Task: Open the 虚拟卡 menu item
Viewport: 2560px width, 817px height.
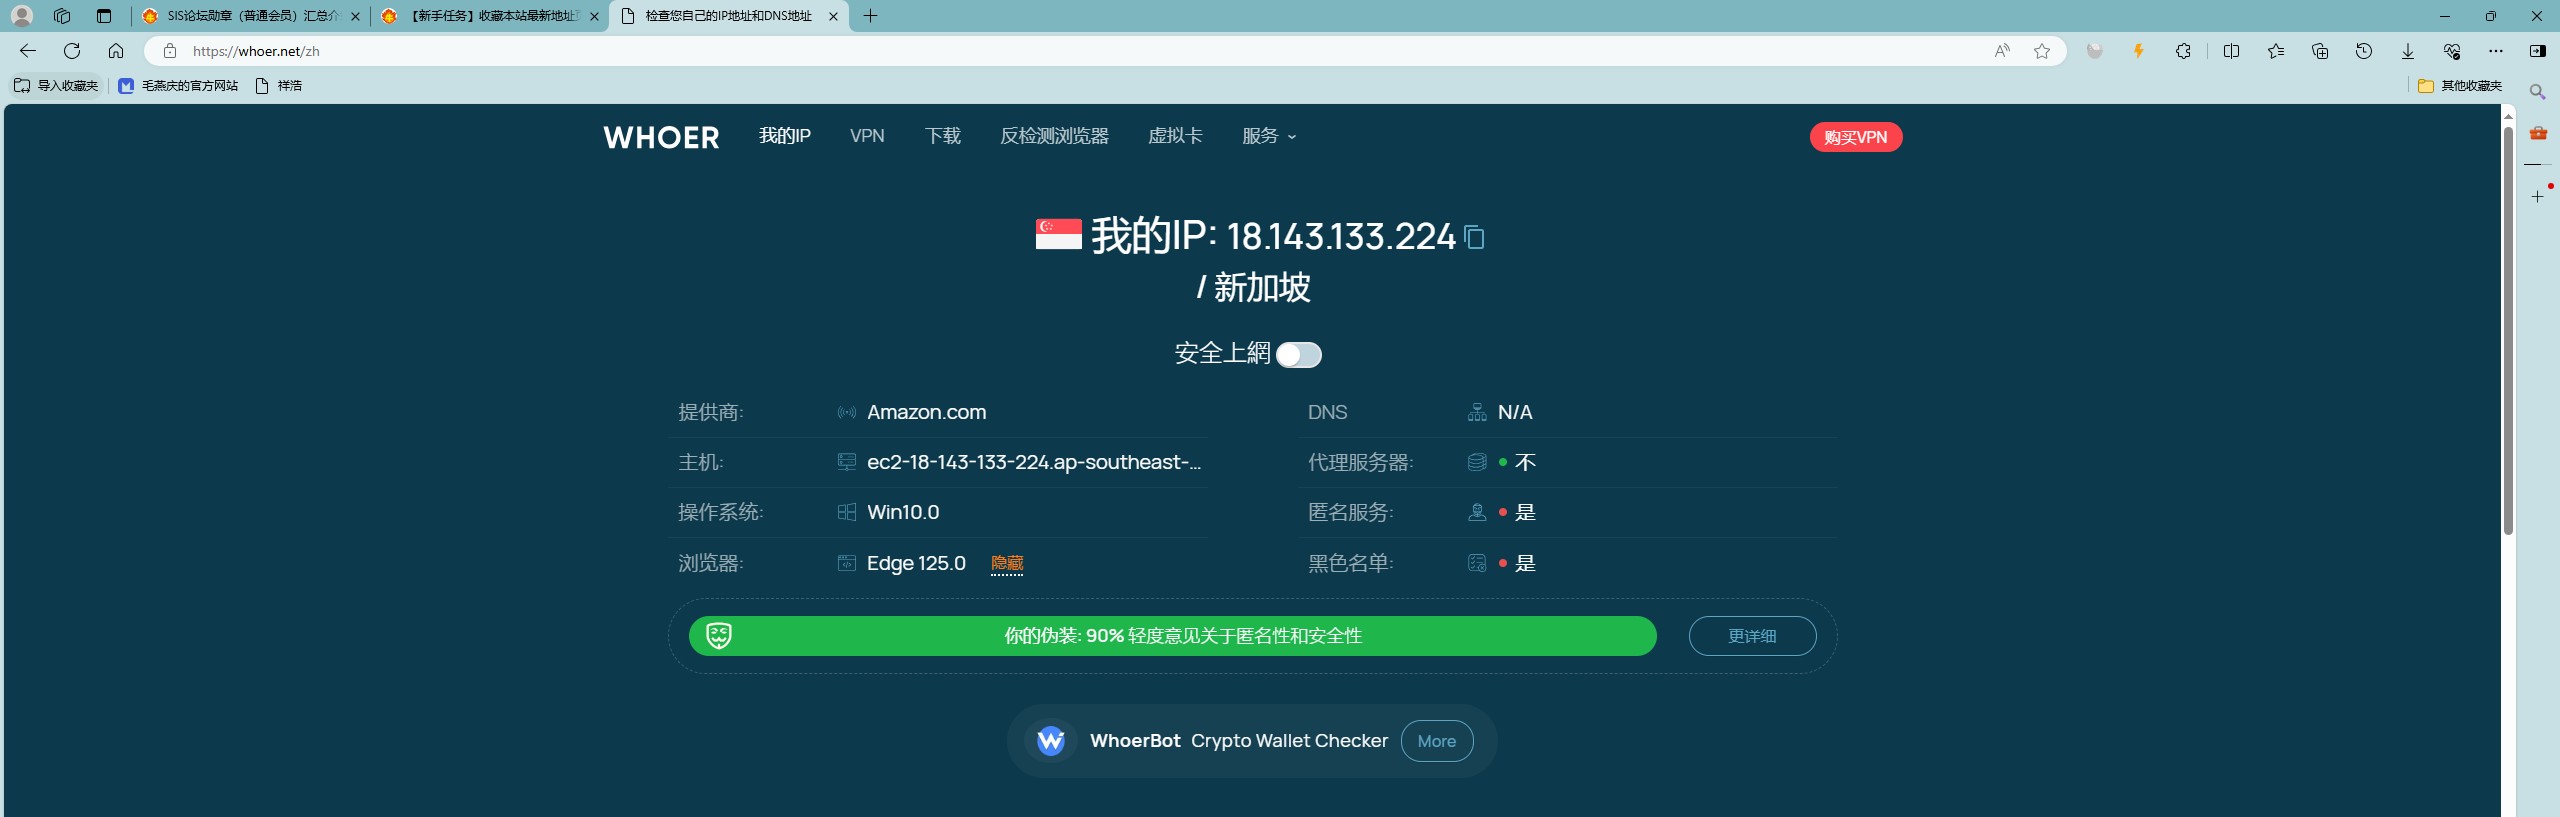Action: coord(1175,136)
